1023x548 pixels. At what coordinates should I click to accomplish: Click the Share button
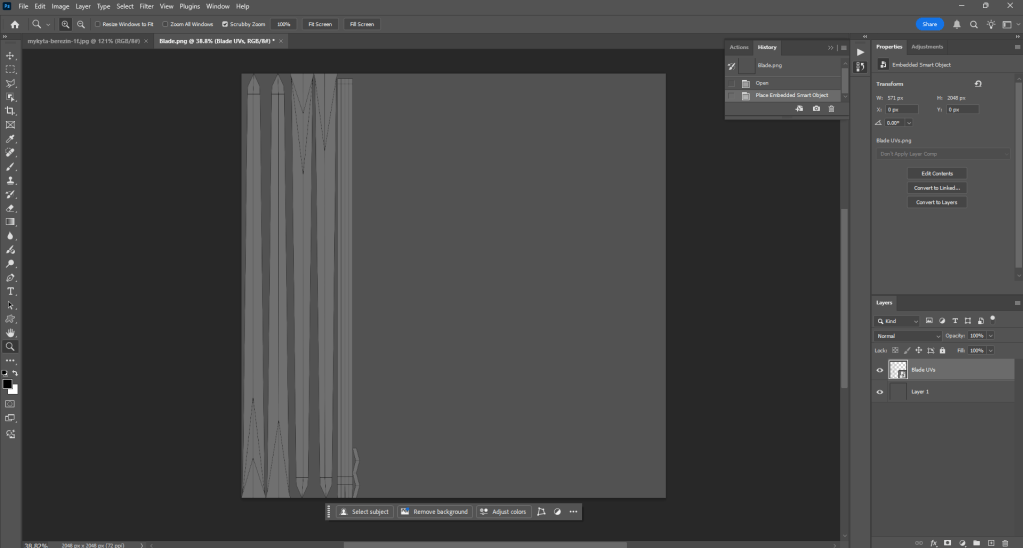point(929,23)
